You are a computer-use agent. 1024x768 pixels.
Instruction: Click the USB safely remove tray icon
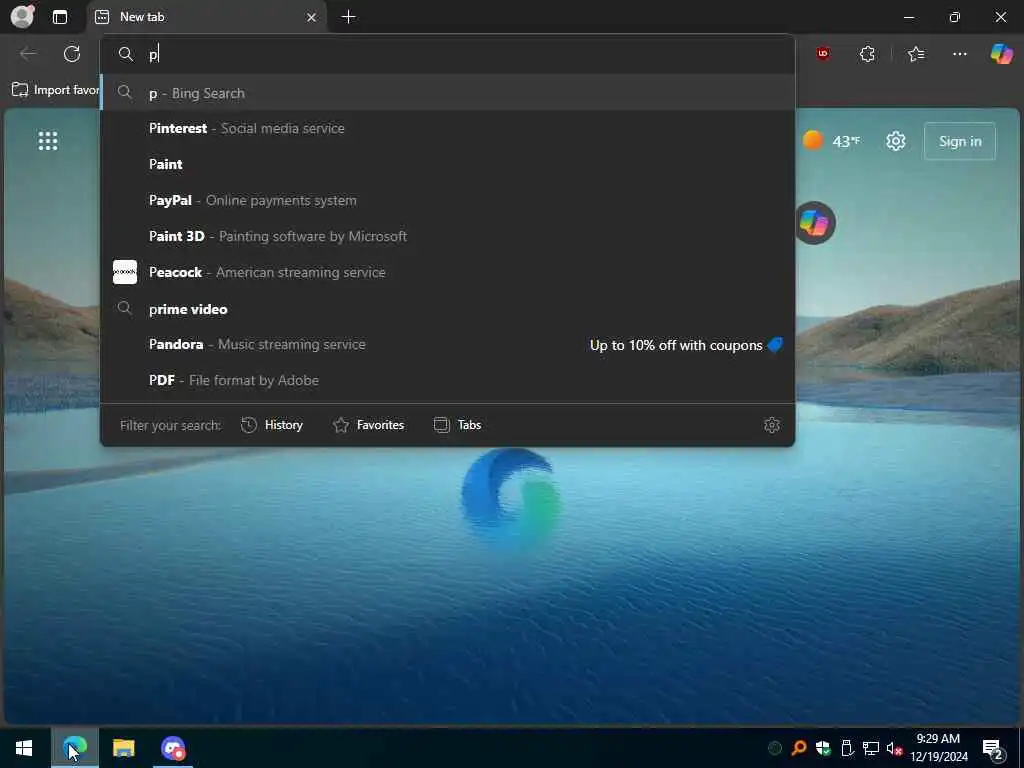pos(847,748)
